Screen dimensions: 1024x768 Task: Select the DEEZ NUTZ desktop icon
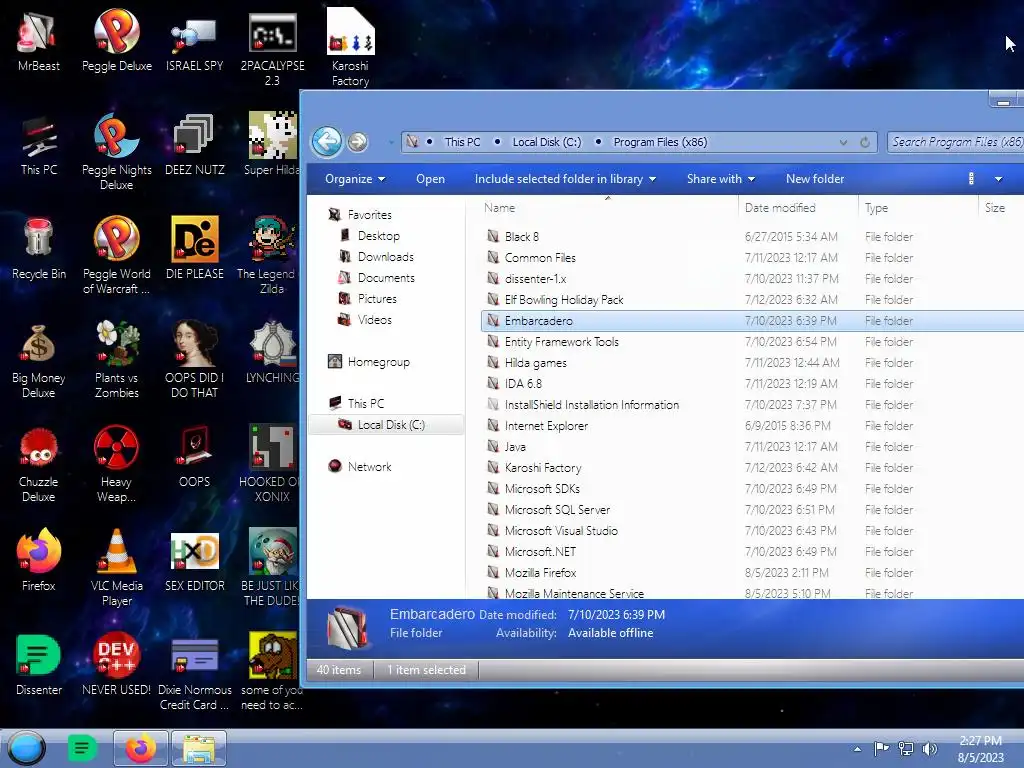point(195,146)
